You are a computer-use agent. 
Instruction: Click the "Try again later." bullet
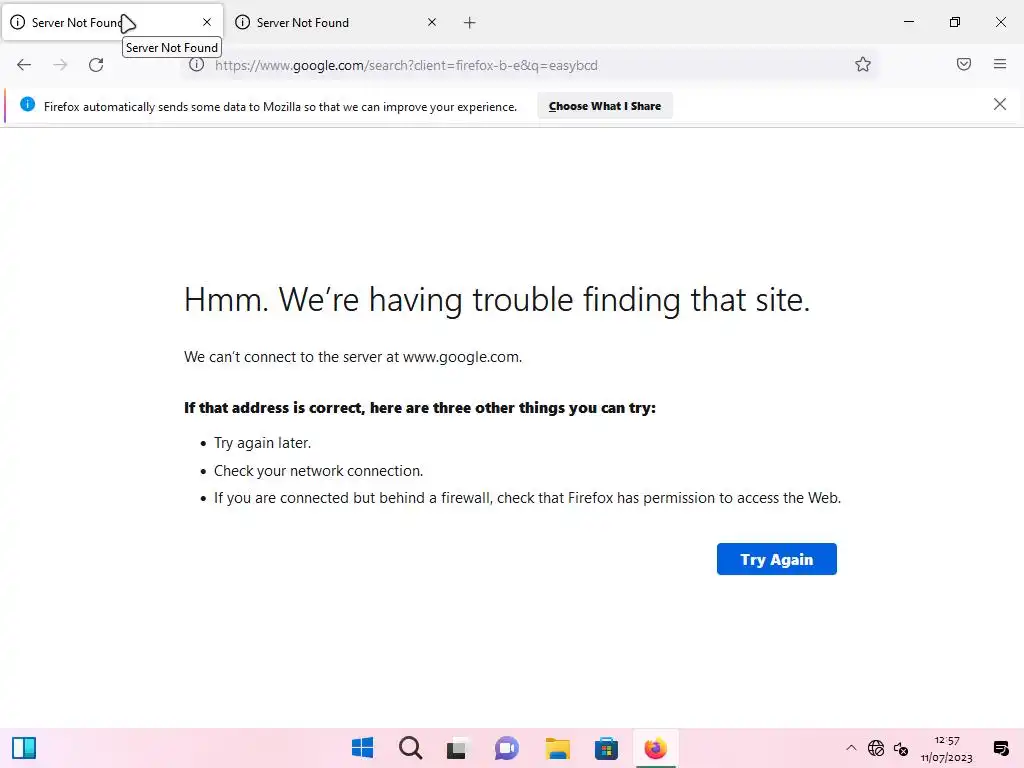[263, 443]
